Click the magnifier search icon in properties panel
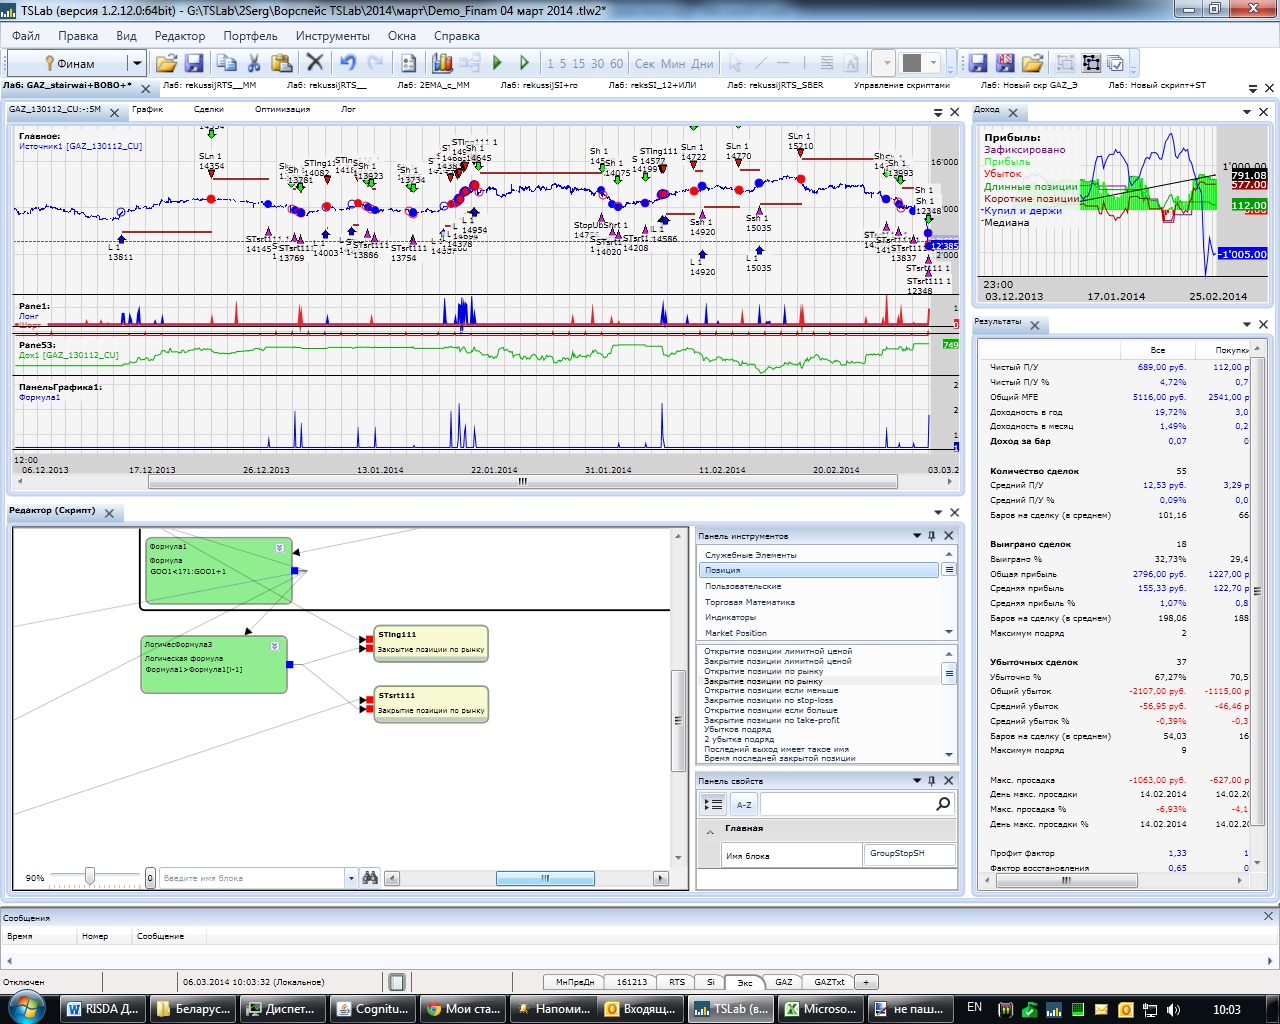 pos(942,804)
